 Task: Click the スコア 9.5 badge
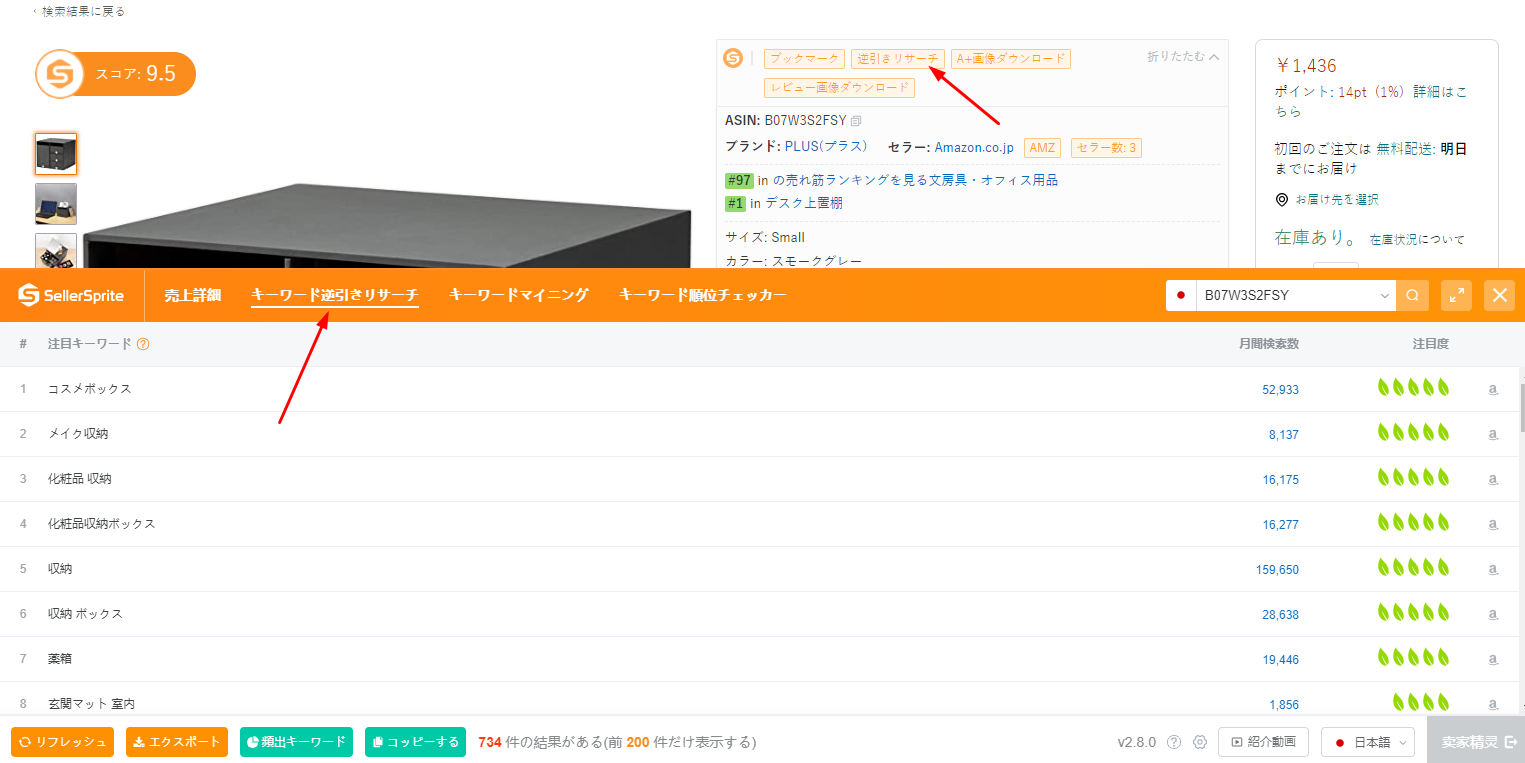click(115, 74)
